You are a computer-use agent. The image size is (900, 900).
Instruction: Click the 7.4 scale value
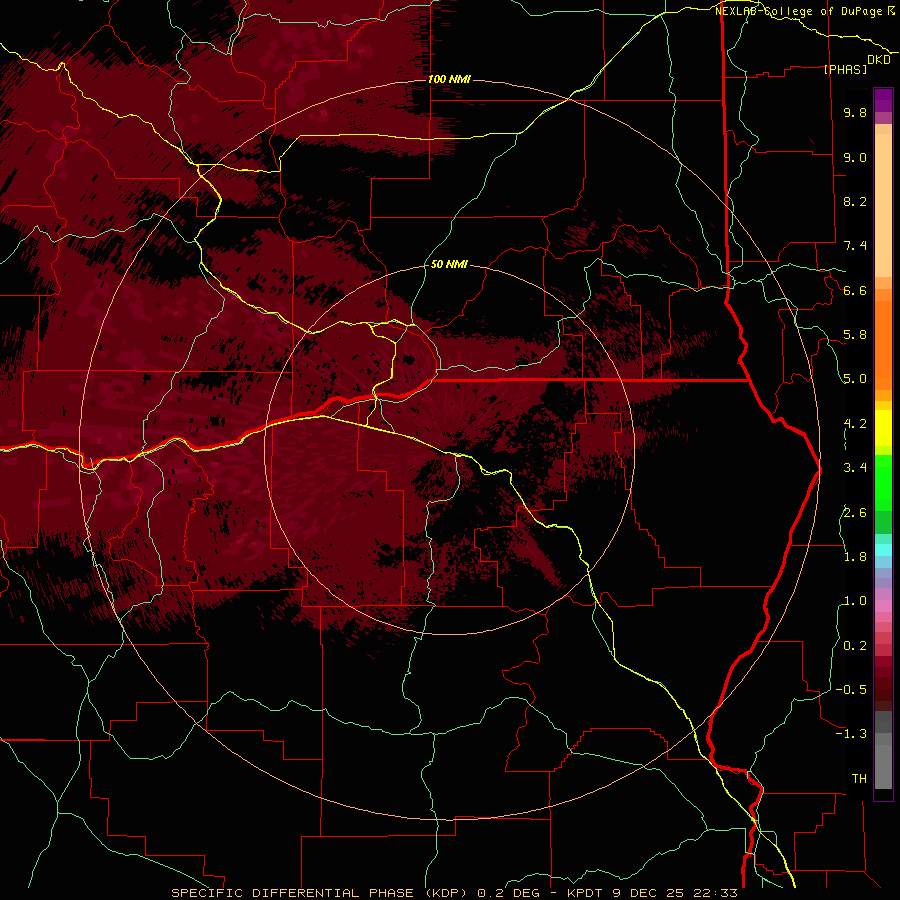pyautogui.click(x=855, y=246)
